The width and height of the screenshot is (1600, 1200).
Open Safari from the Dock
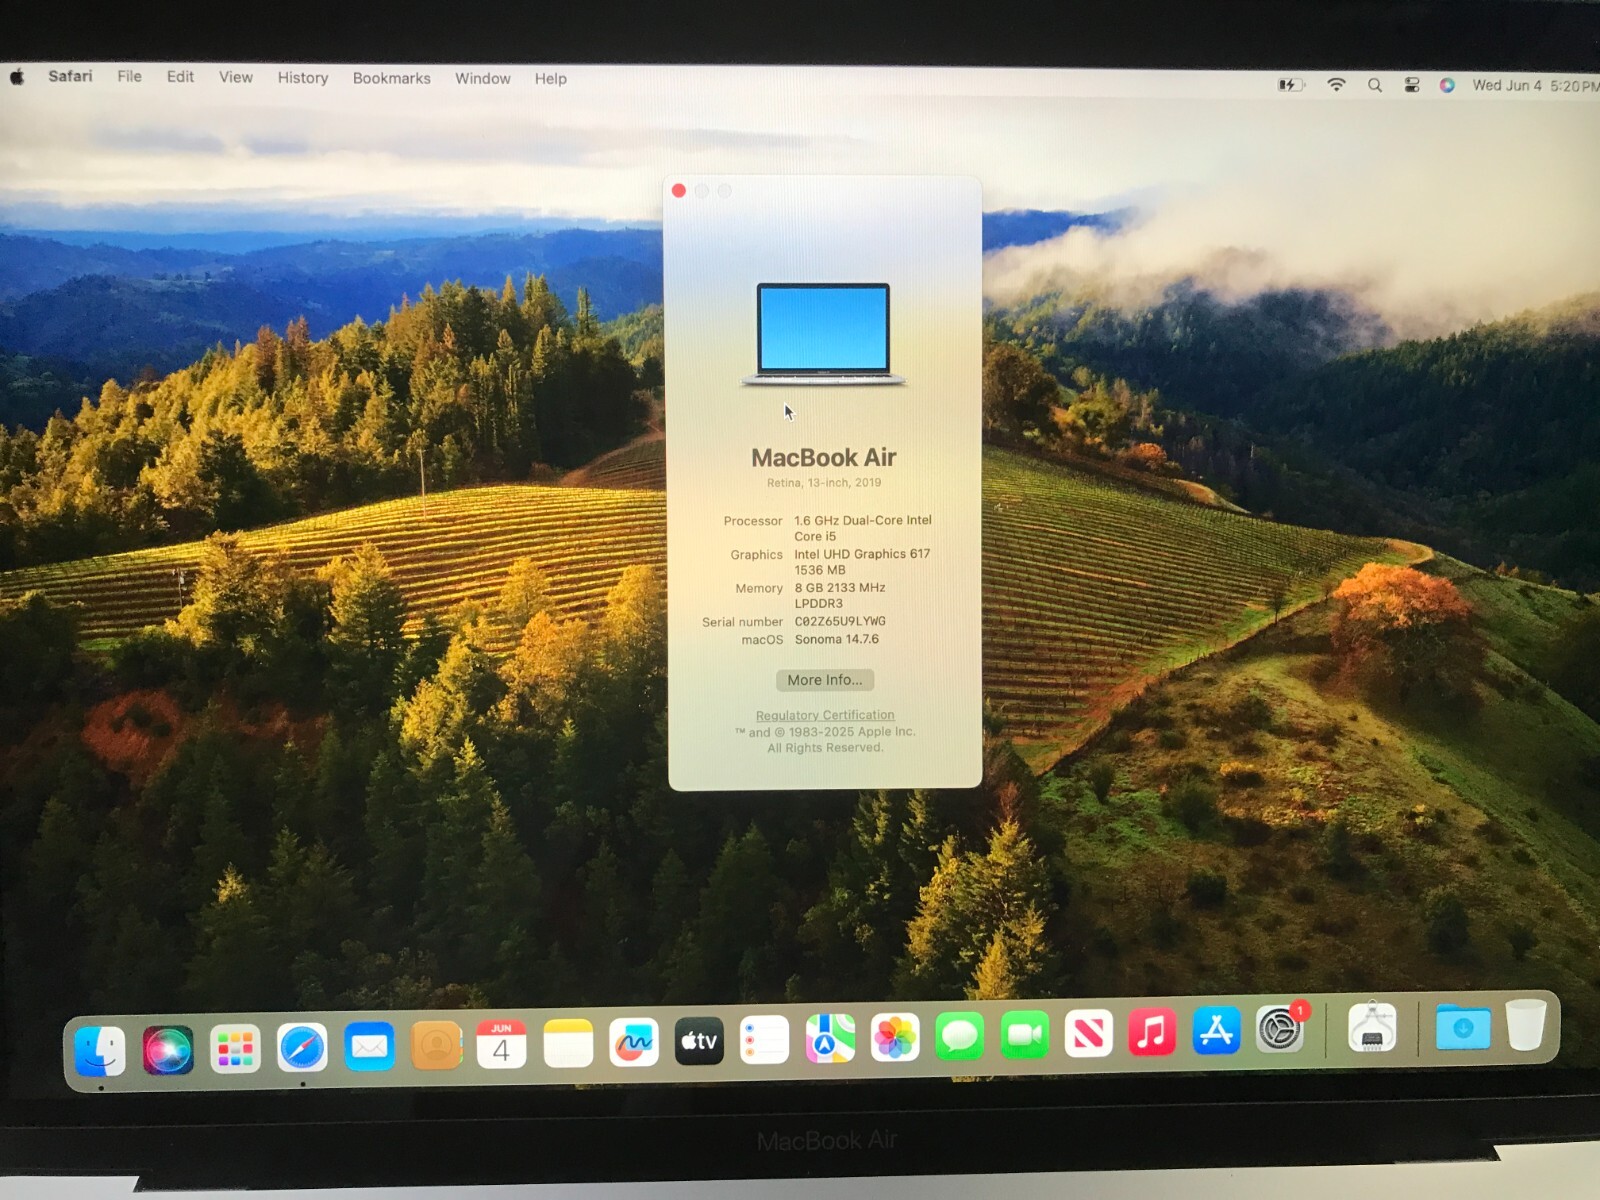tap(302, 1048)
